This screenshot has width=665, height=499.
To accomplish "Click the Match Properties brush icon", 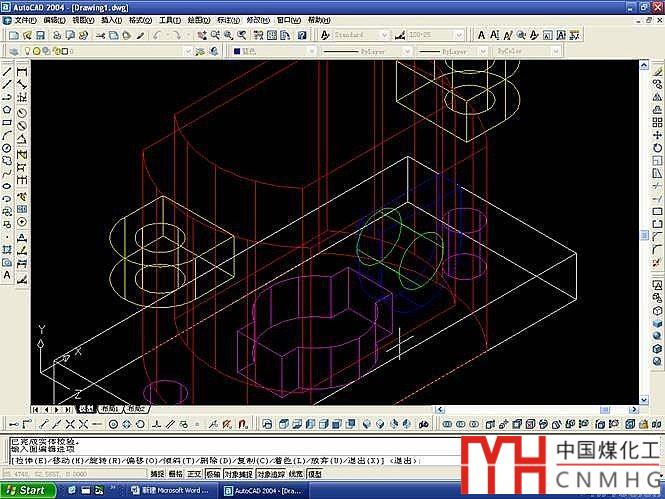I will pyautogui.click(x=140, y=35).
